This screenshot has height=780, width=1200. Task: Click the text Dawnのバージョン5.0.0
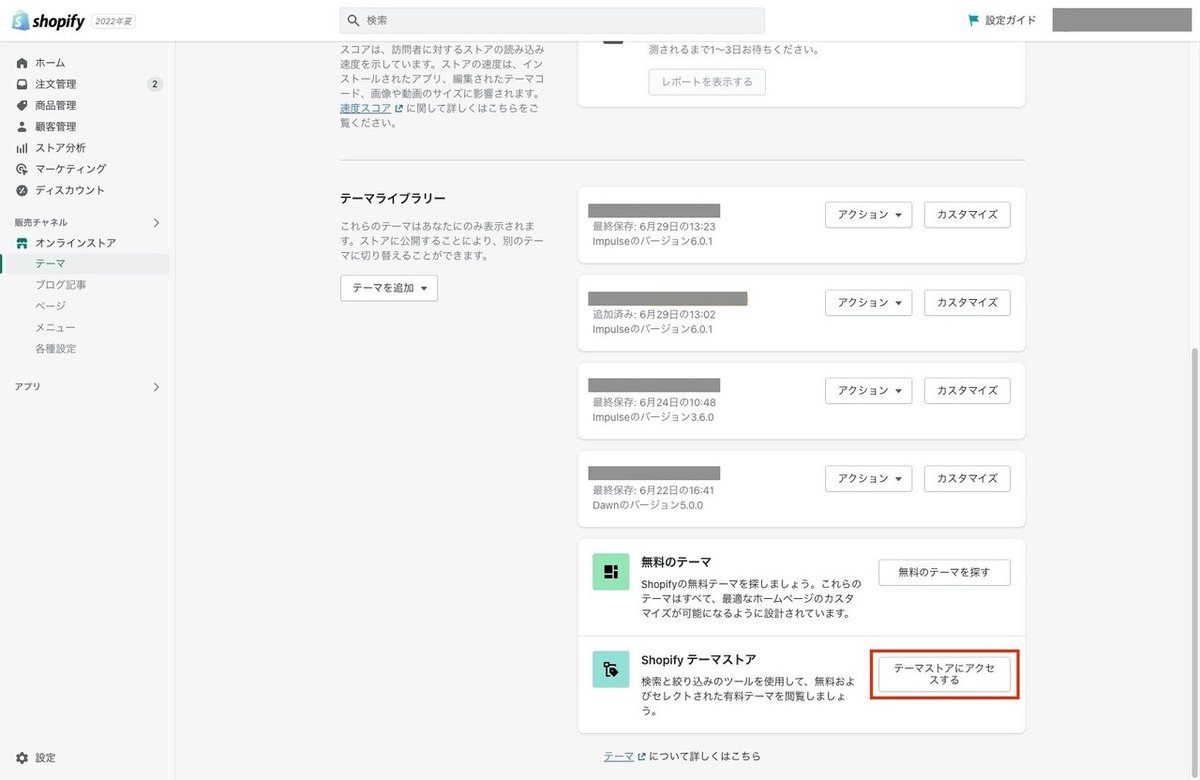pos(648,505)
